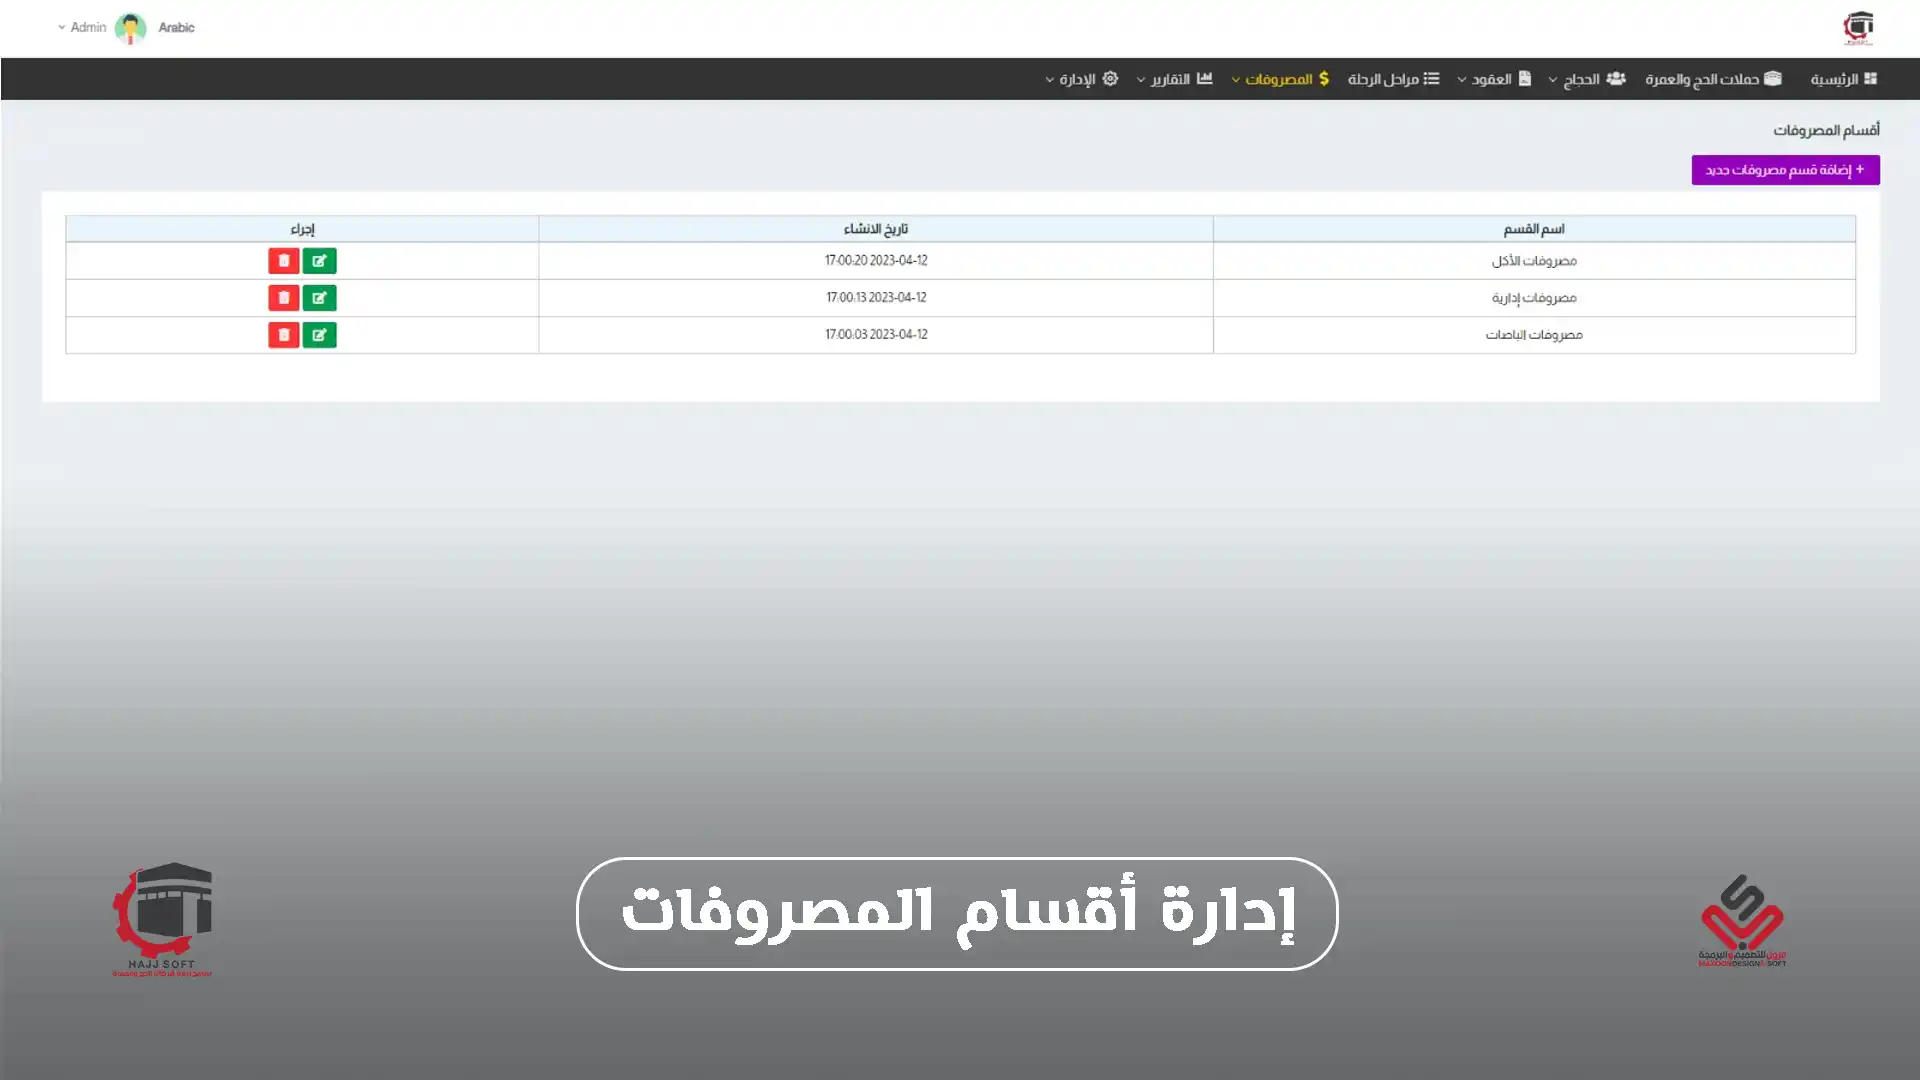The image size is (1920, 1080).
Task: Delete the مصروفات إدارية expense category
Action: pos(284,298)
